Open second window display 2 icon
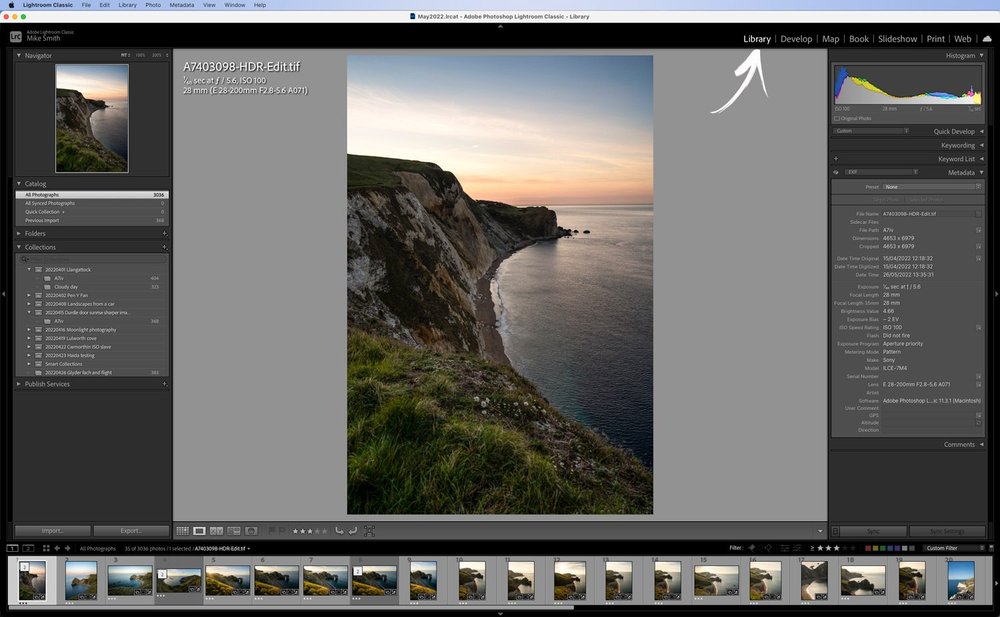This screenshot has height=617, width=1000. point(28,548)
